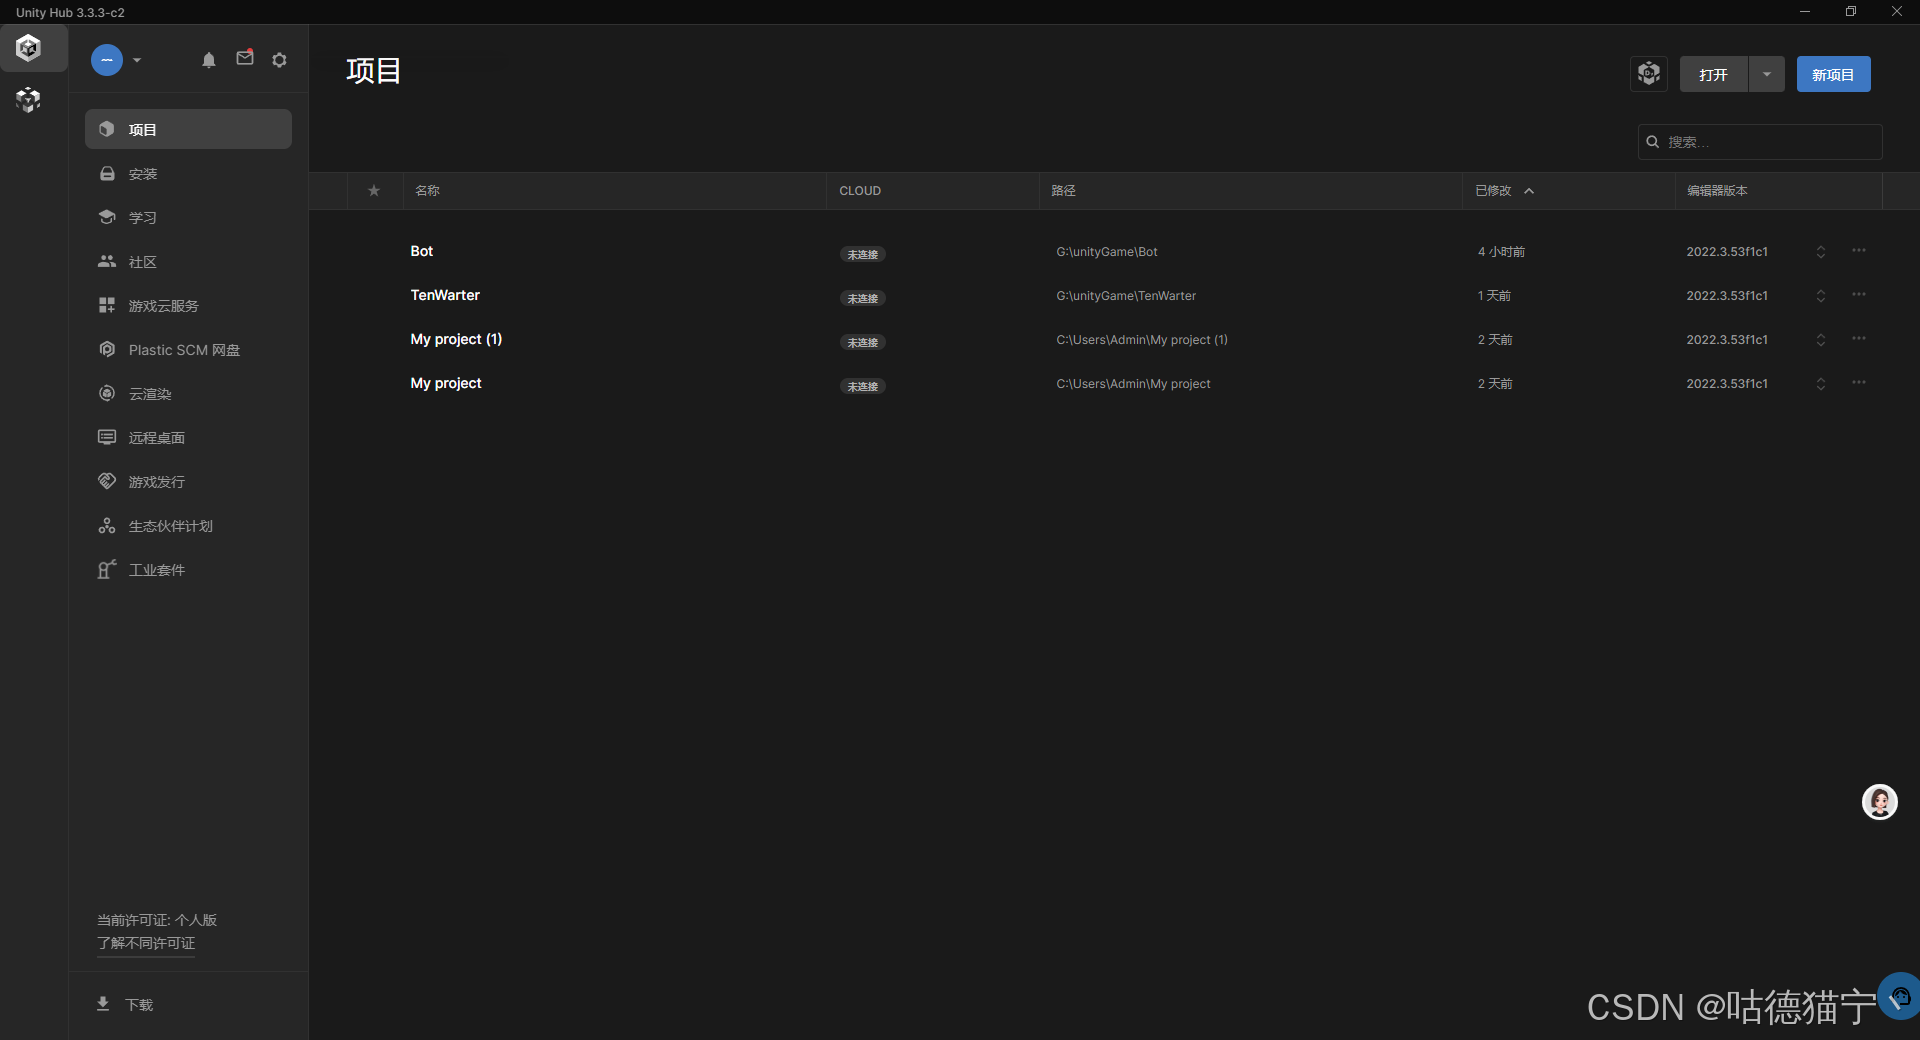Open the notifications bell icon

point(209,60)
